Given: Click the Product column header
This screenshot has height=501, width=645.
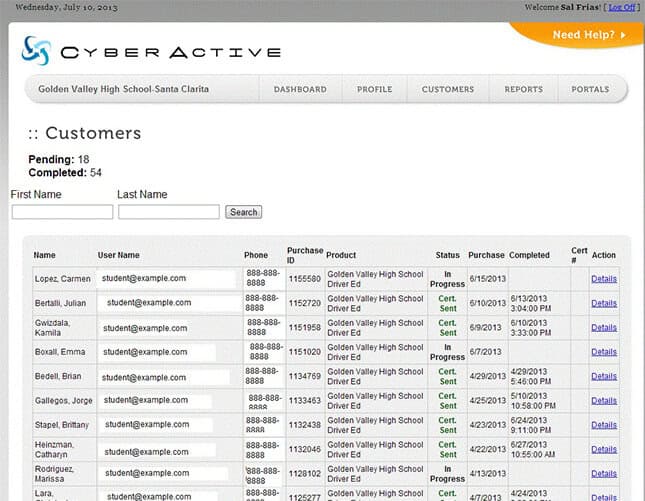Looking at the screenshot, I should pyautogui.click(x=341, y=255).
